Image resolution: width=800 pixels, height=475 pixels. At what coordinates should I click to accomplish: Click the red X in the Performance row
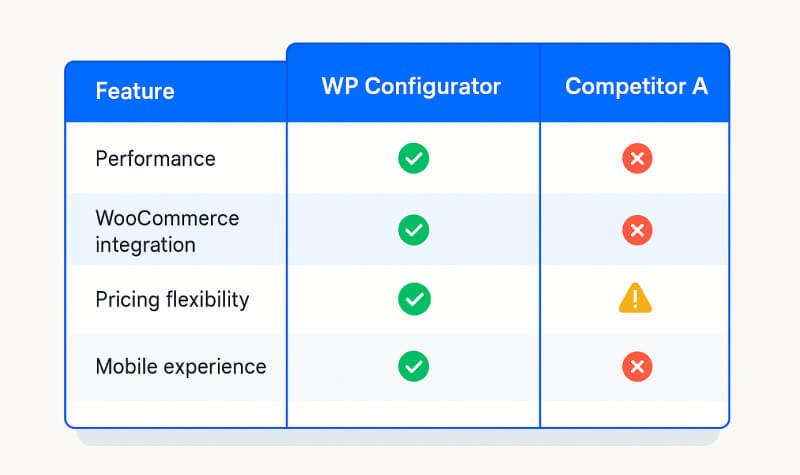[x=636, y=158]
